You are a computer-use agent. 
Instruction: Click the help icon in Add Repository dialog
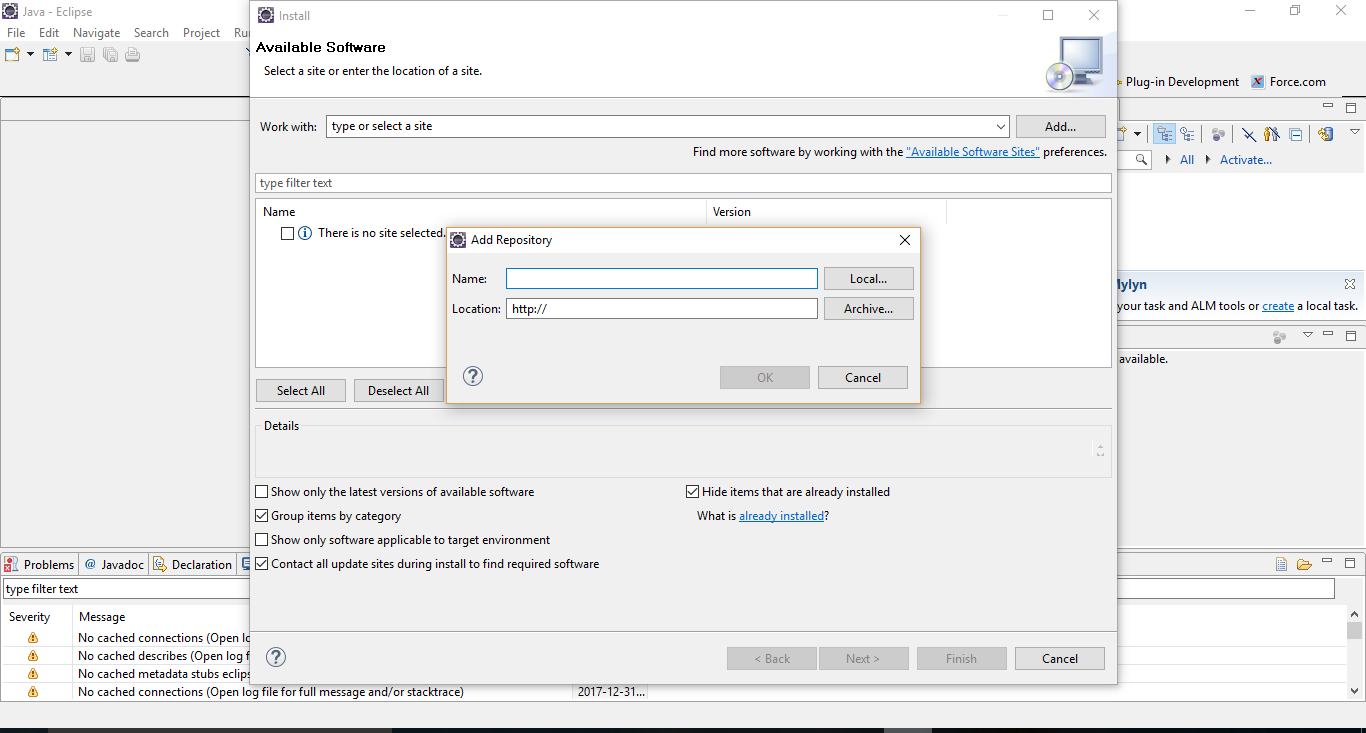click(x=474, y=376)
